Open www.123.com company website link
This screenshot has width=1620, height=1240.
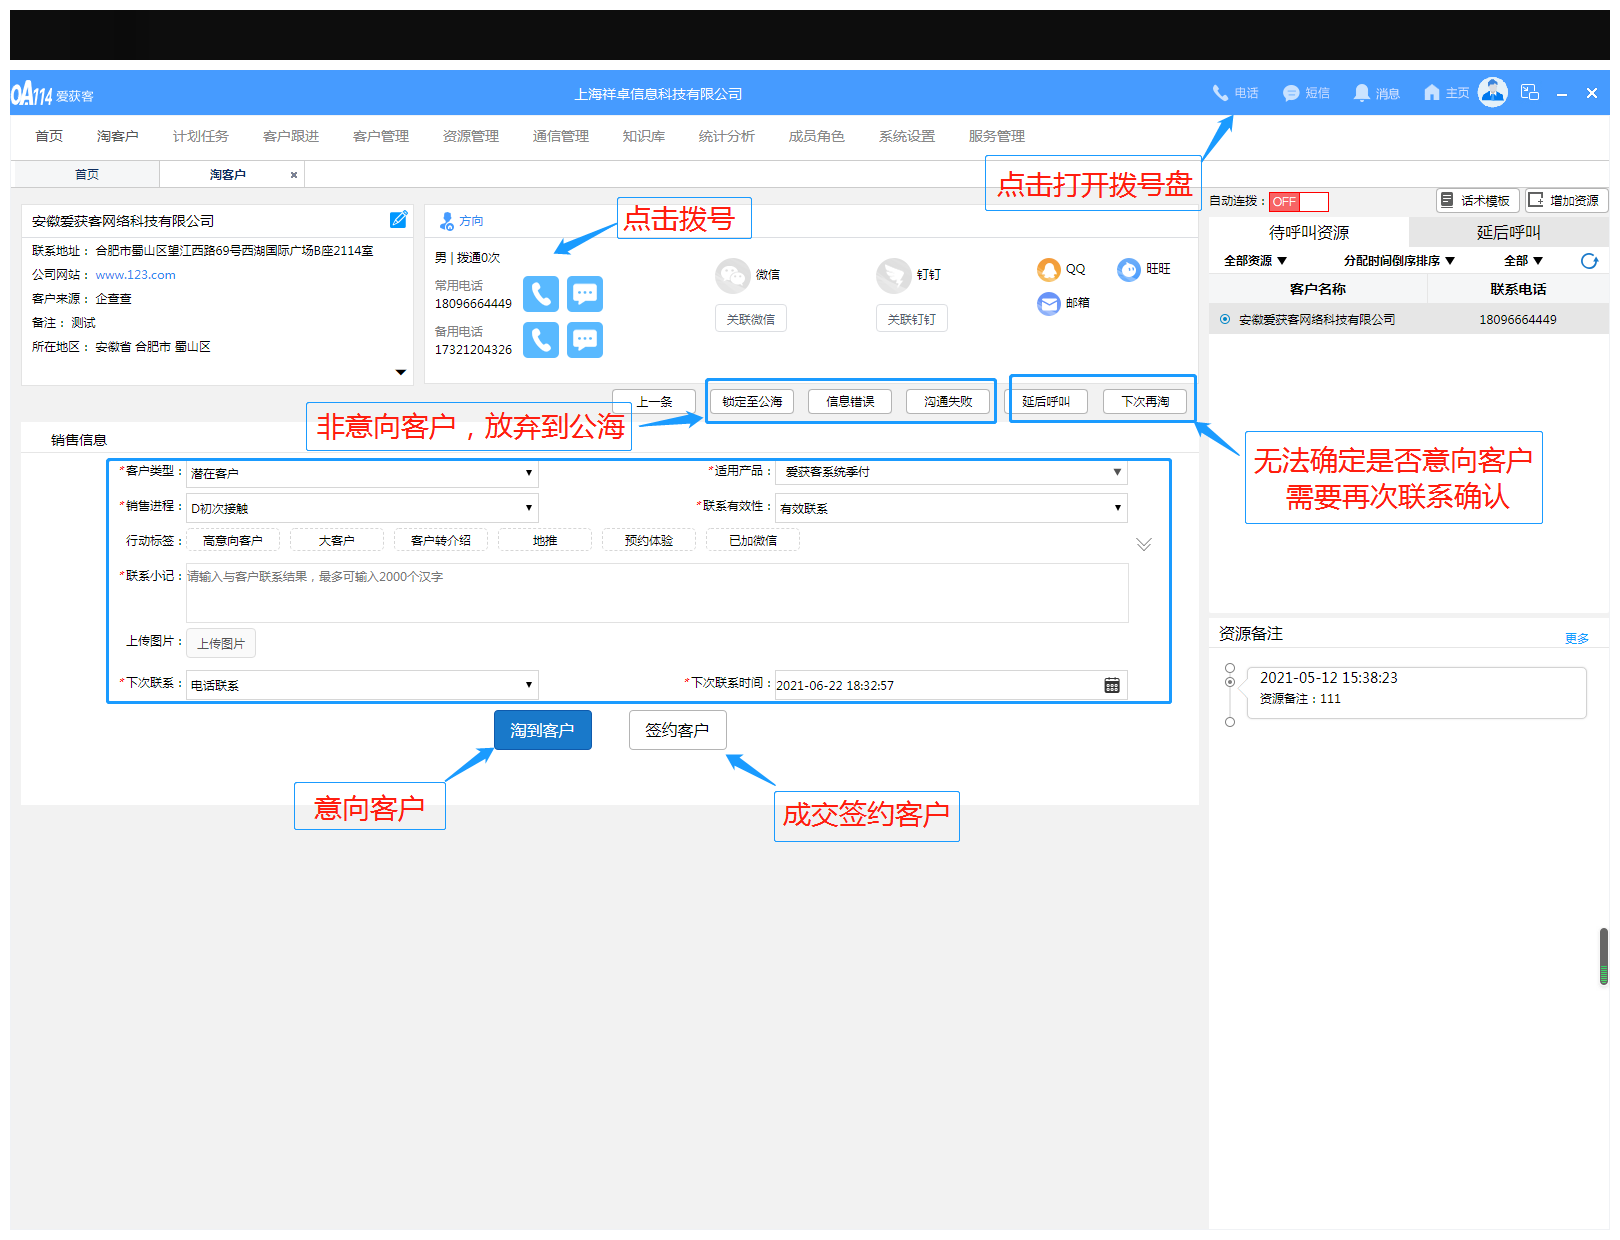click(136, 275)
